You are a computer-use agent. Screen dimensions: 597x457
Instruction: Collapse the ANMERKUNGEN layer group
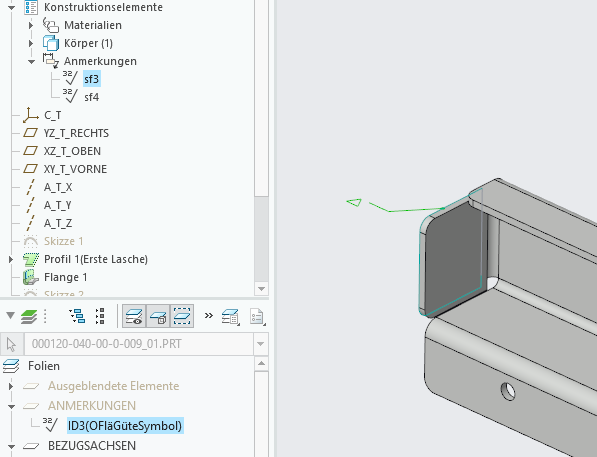coord(11,406)
